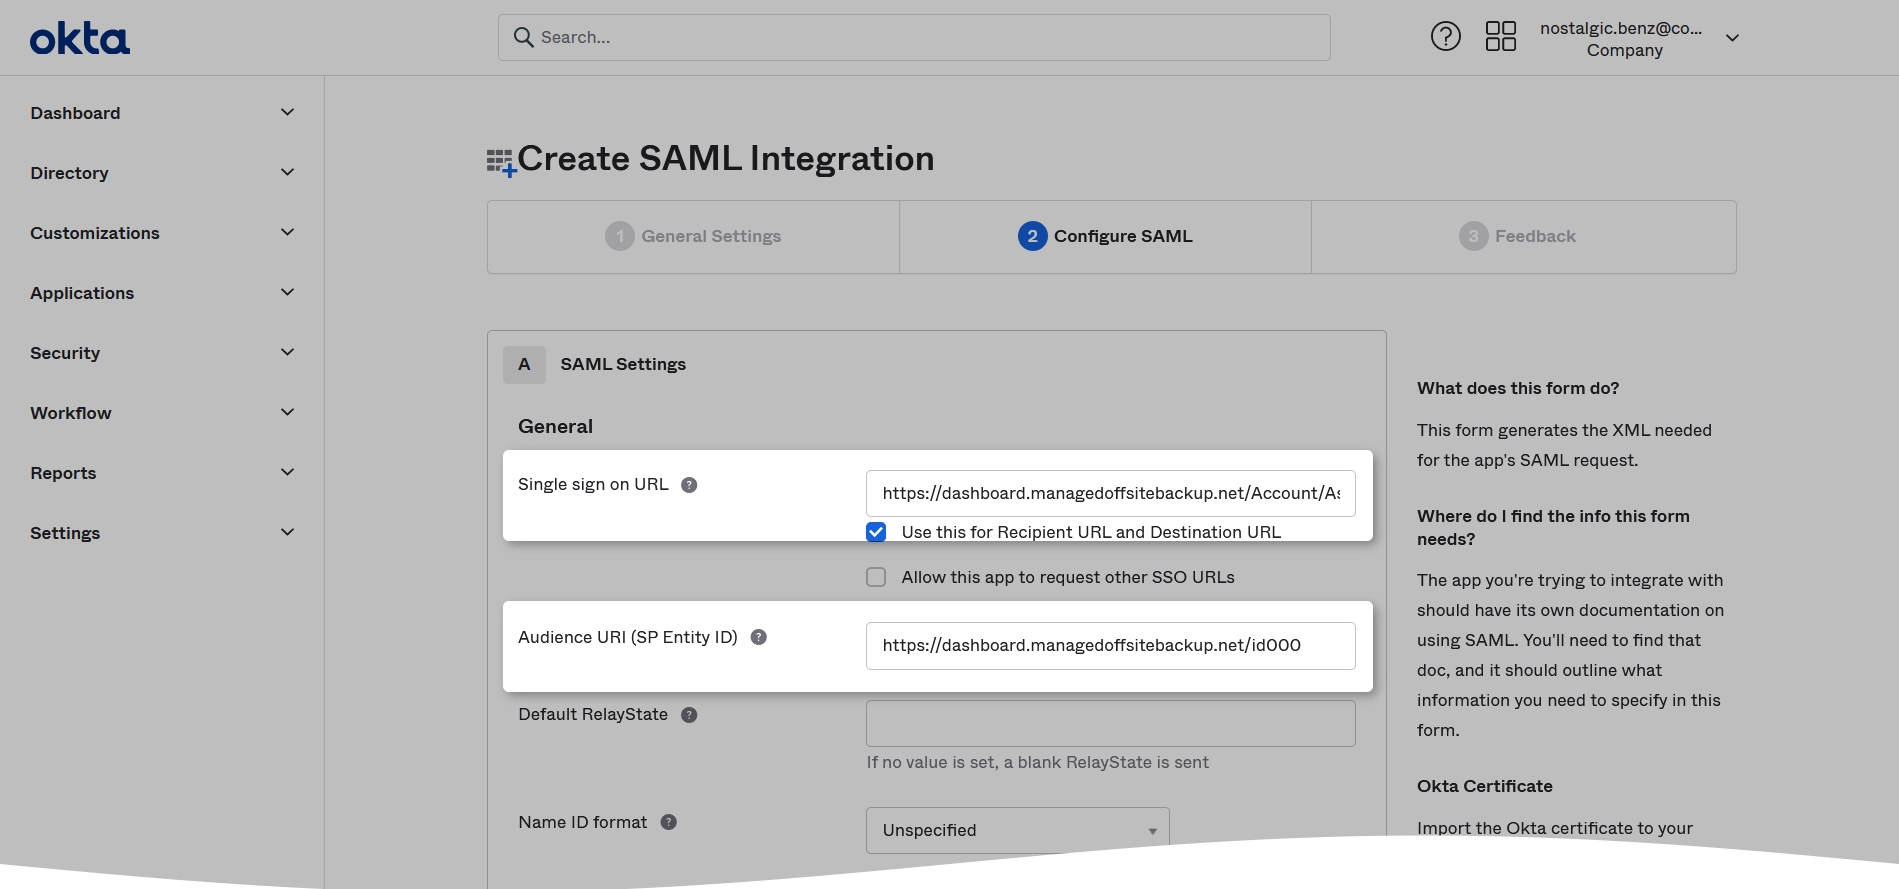The height and width of the screenshot is (889, 1899).
Task: Click the 'Name ID format' label
Action: (583, 822)
